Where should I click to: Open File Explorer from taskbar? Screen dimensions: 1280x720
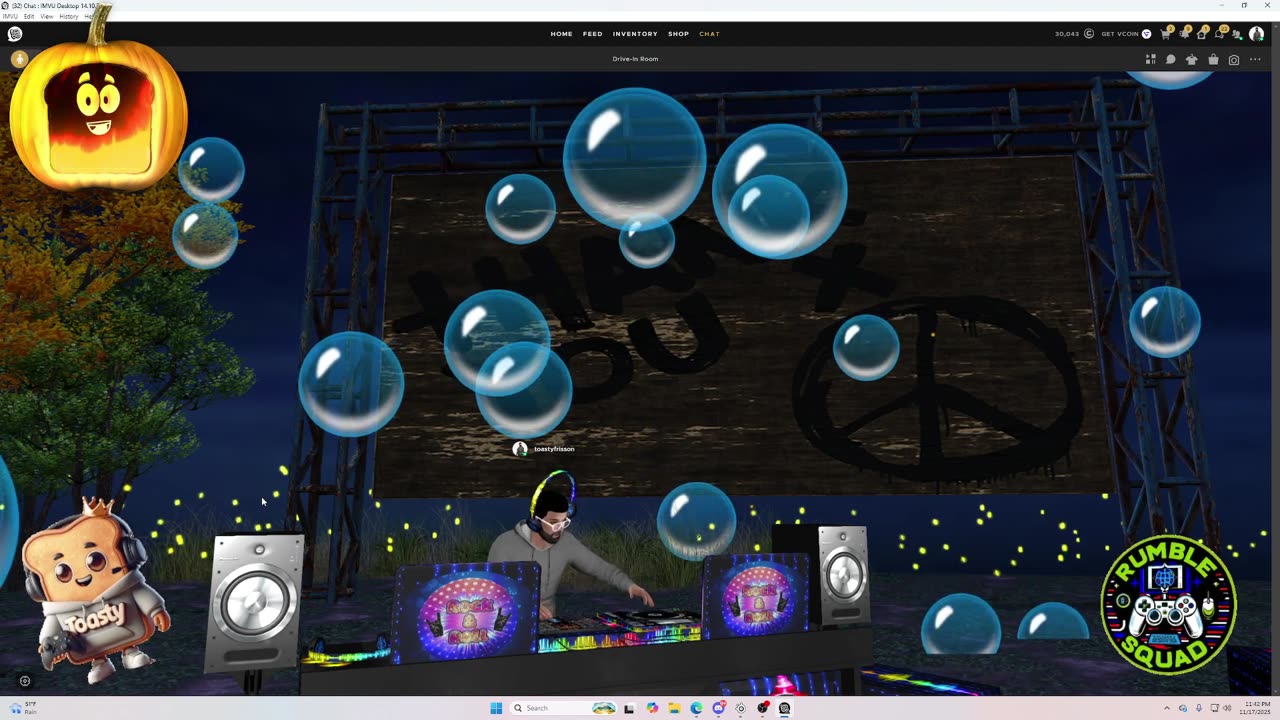674,708
